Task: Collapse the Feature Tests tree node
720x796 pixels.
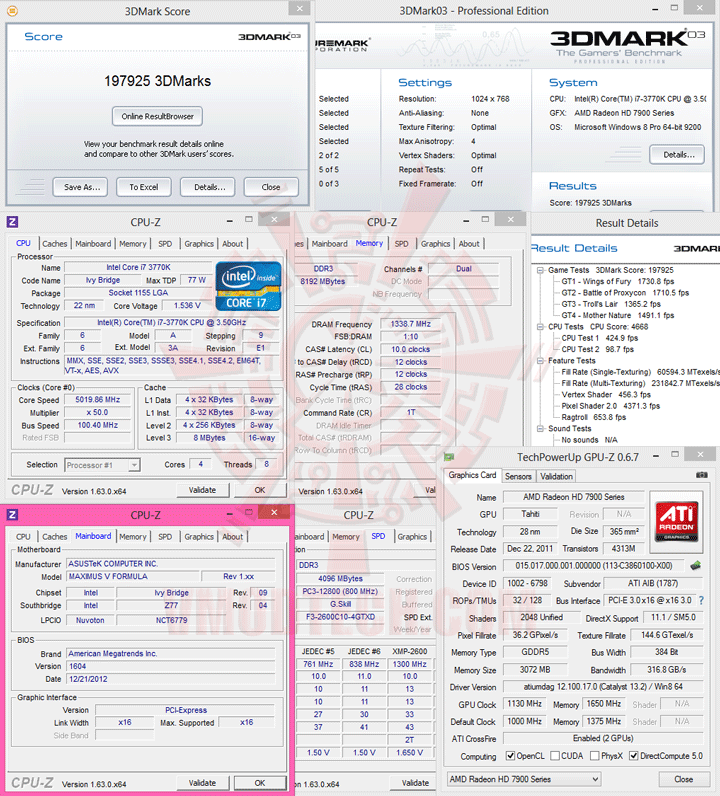Action: [540, 360]
